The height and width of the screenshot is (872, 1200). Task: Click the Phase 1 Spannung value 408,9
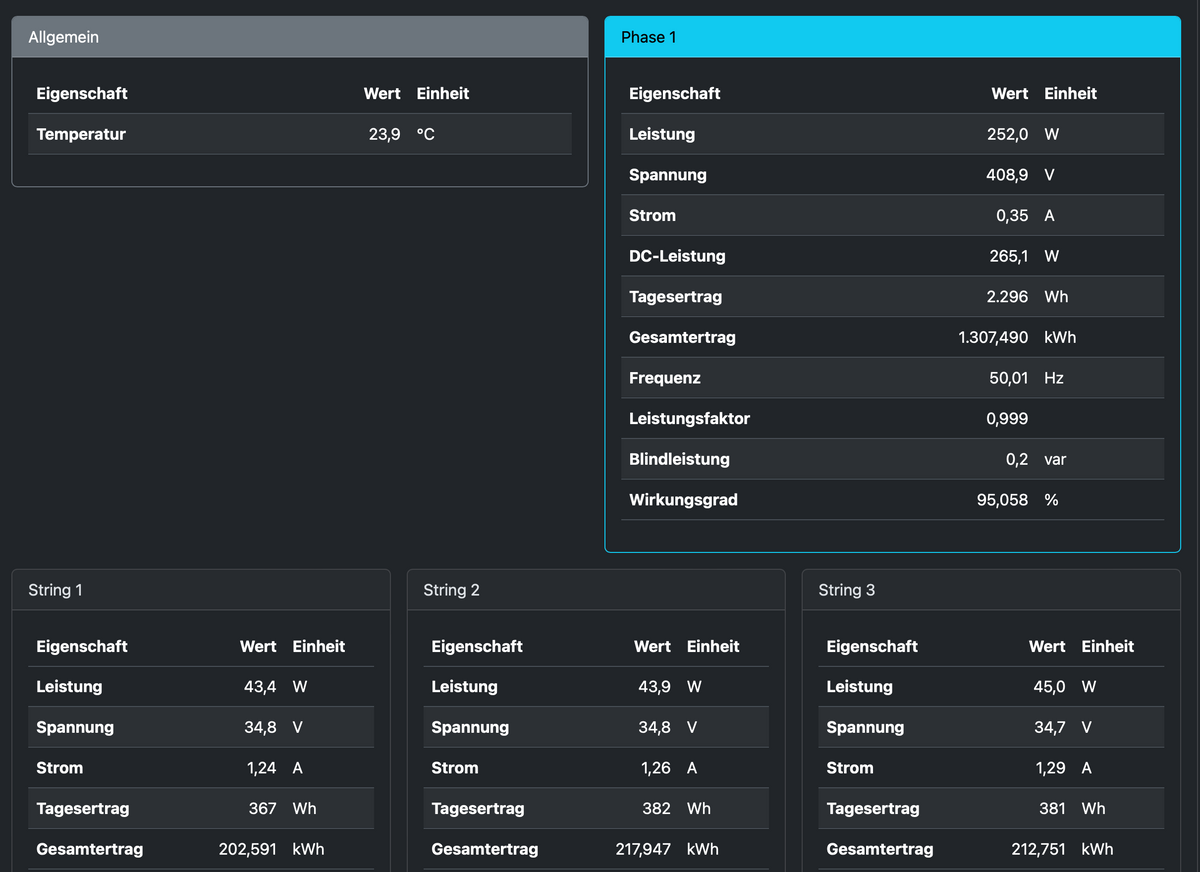[x=1007, y=175]
